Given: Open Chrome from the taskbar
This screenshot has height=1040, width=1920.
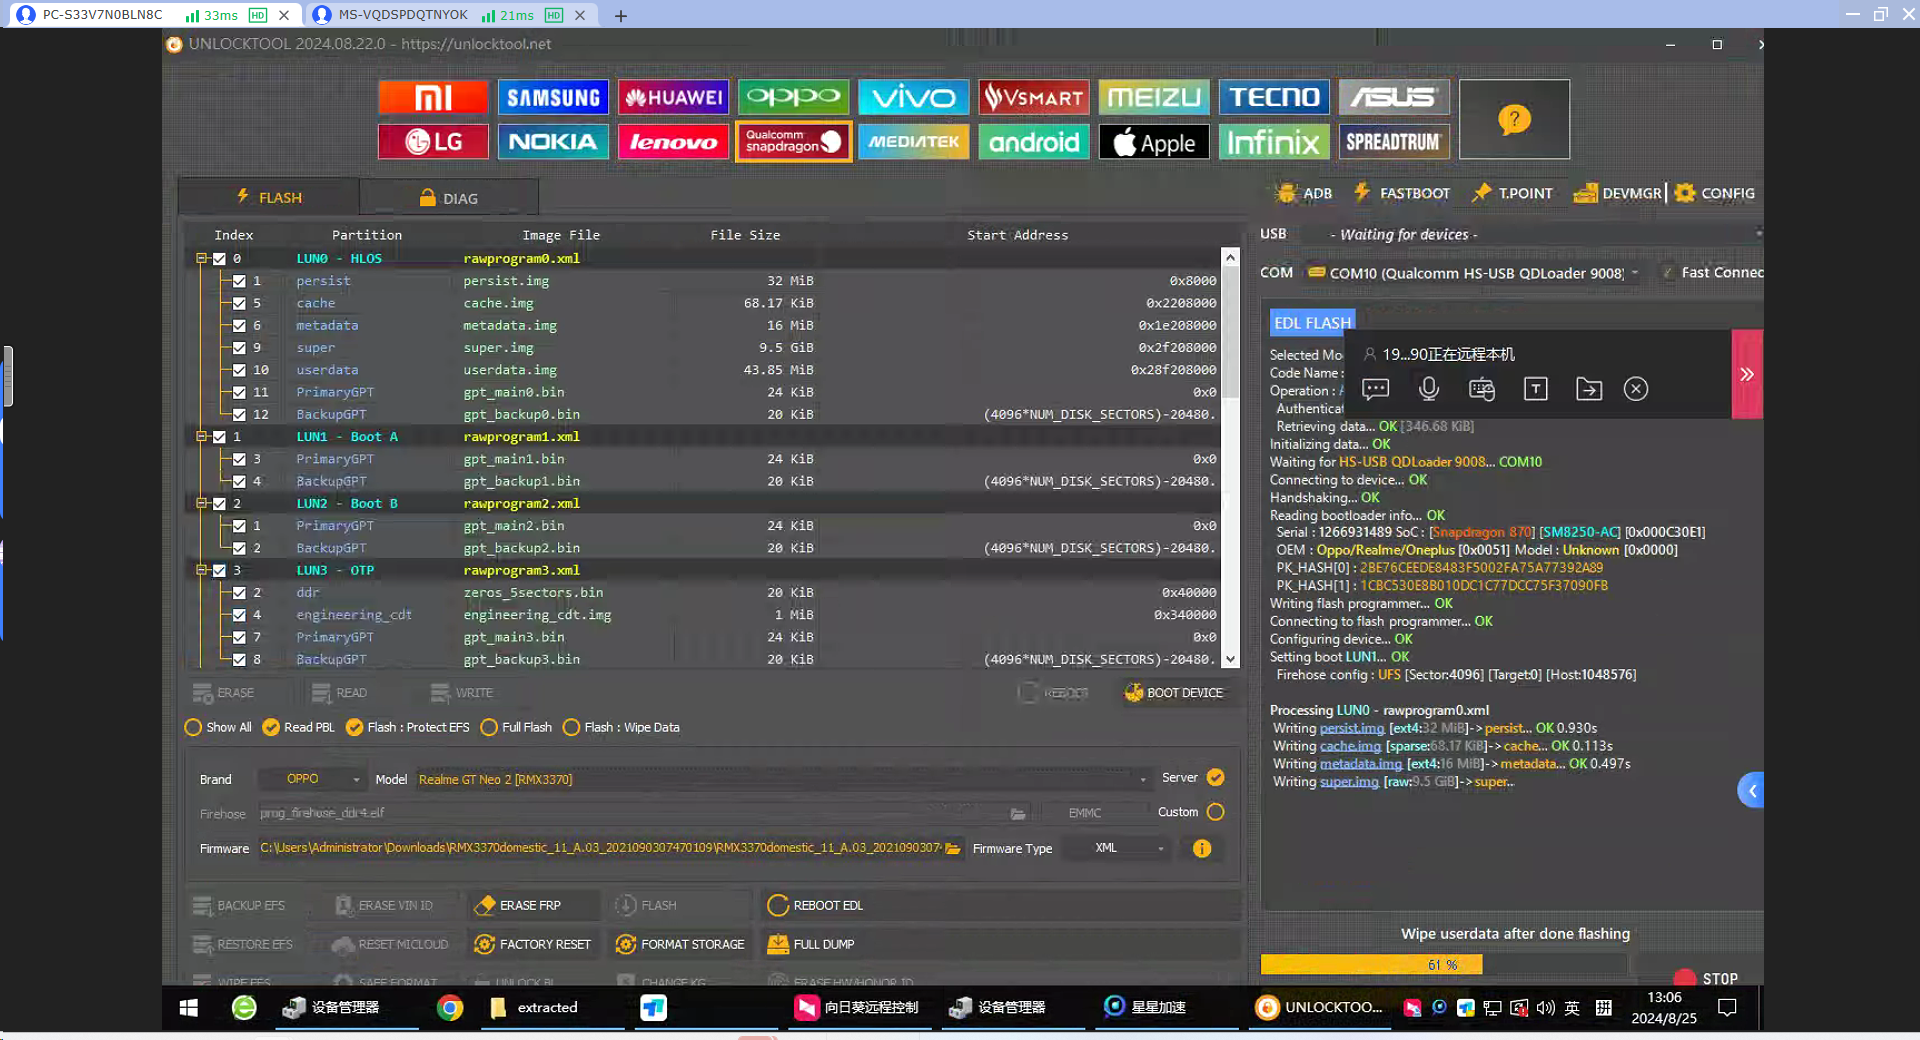Looking at the screenshot, I should coord(450,1008).
